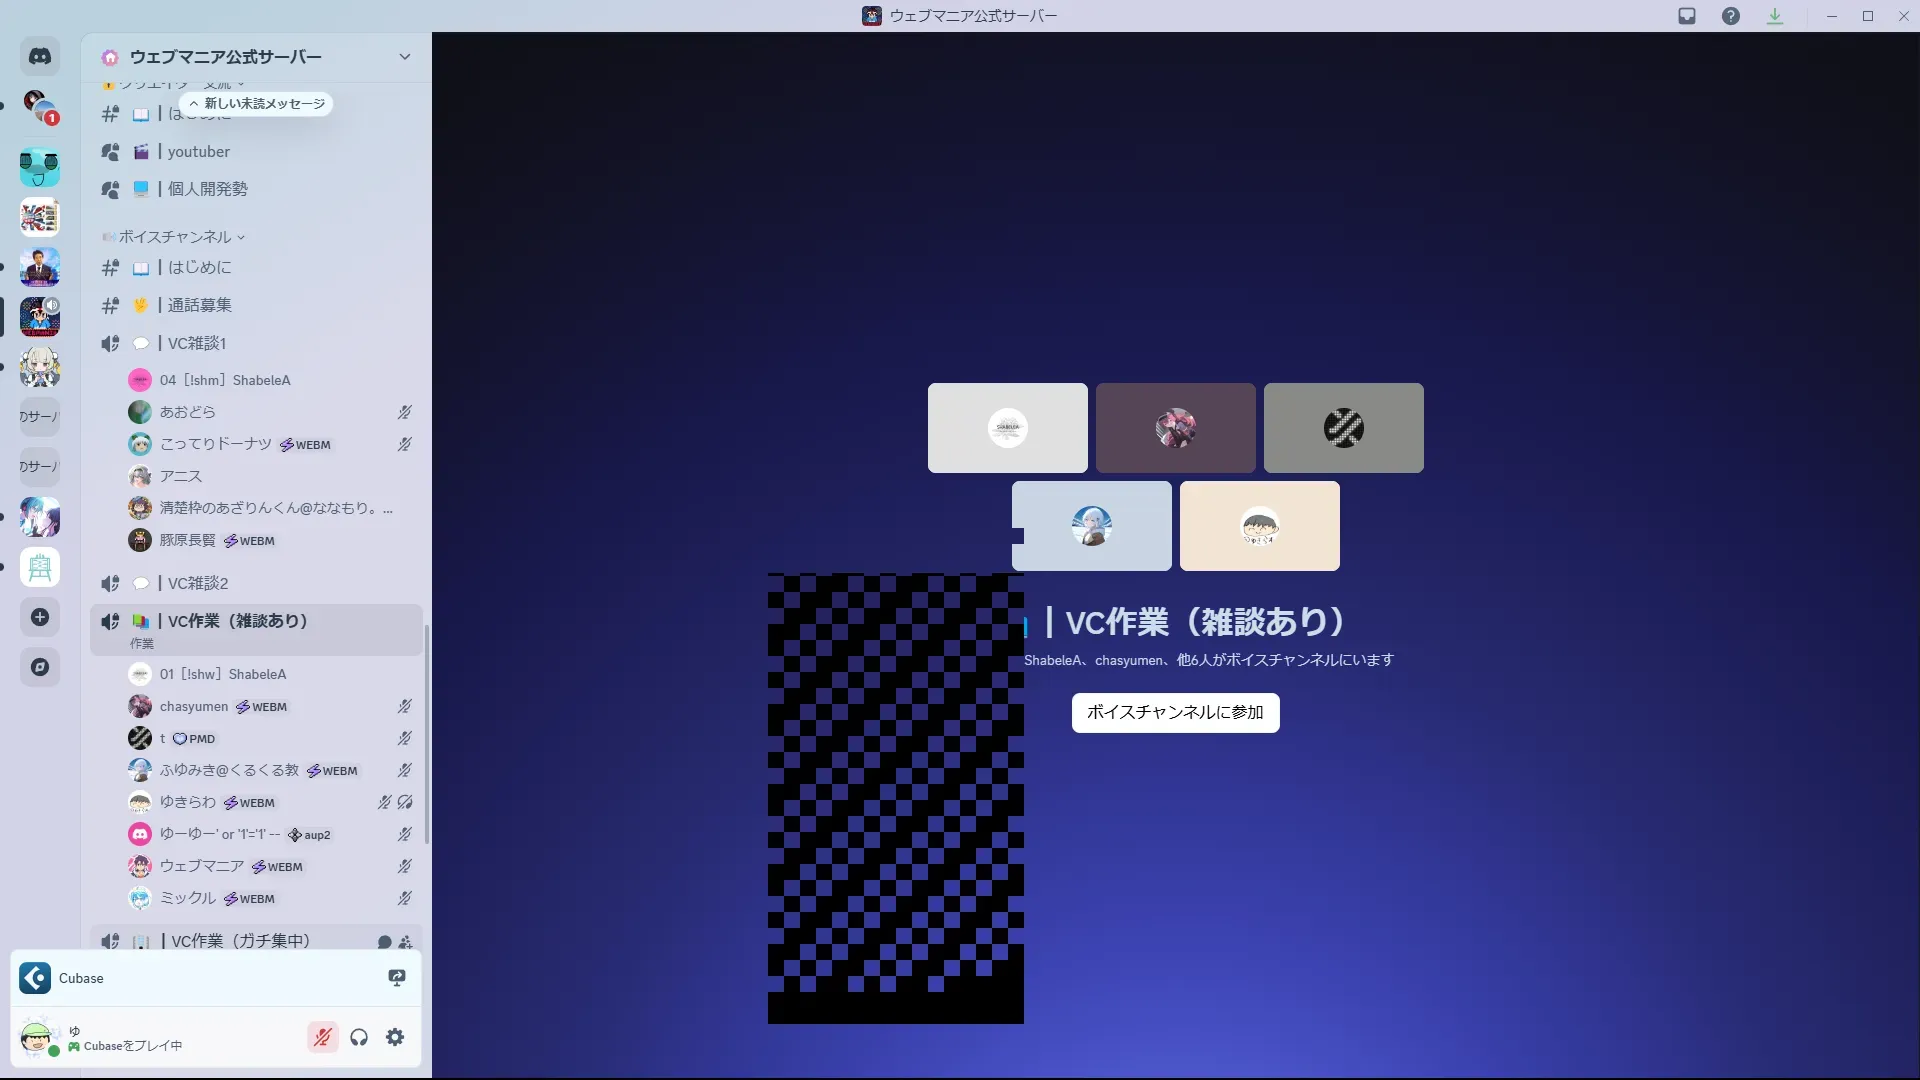
Task: Toggle microphone mute button
Action: (x=322, y=1037)
